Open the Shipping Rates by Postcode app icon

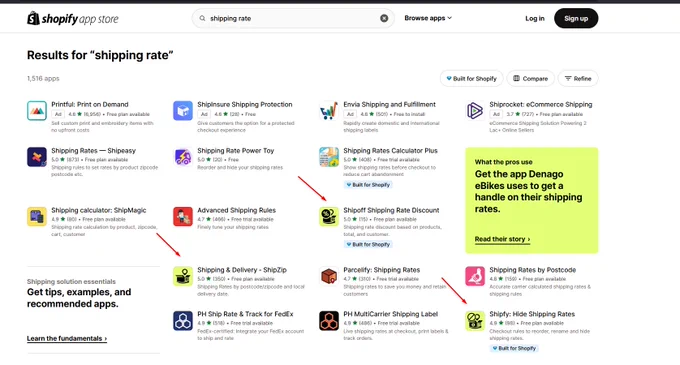coord(475,276)
